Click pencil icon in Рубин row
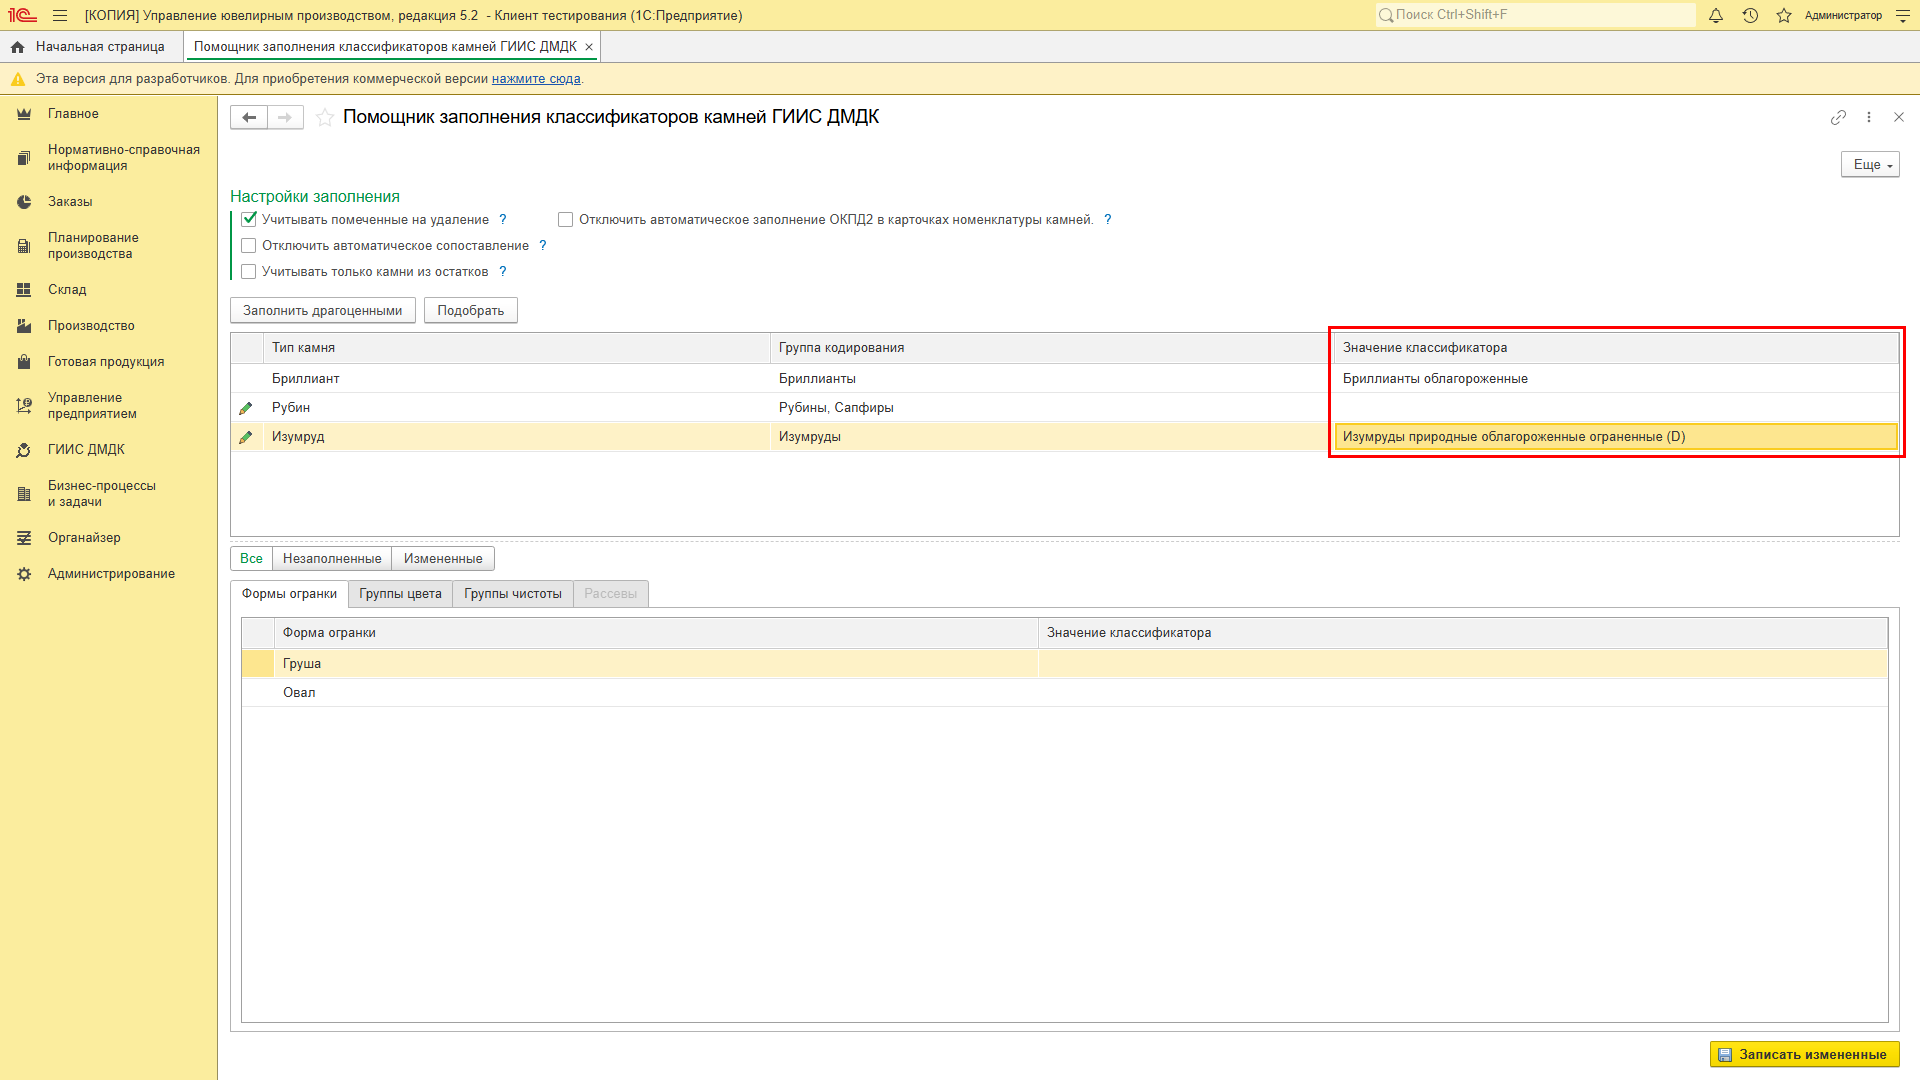Image resolution: width=1920 pixels, height=1080 pixels. pyautogui.click(x=246, y=408)
